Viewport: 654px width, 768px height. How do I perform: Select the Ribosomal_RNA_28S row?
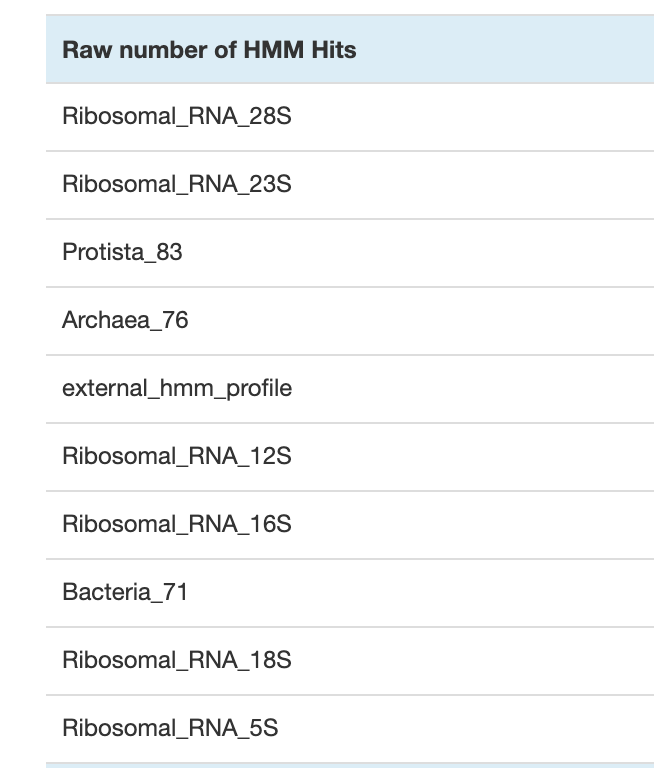click(177, 117)
